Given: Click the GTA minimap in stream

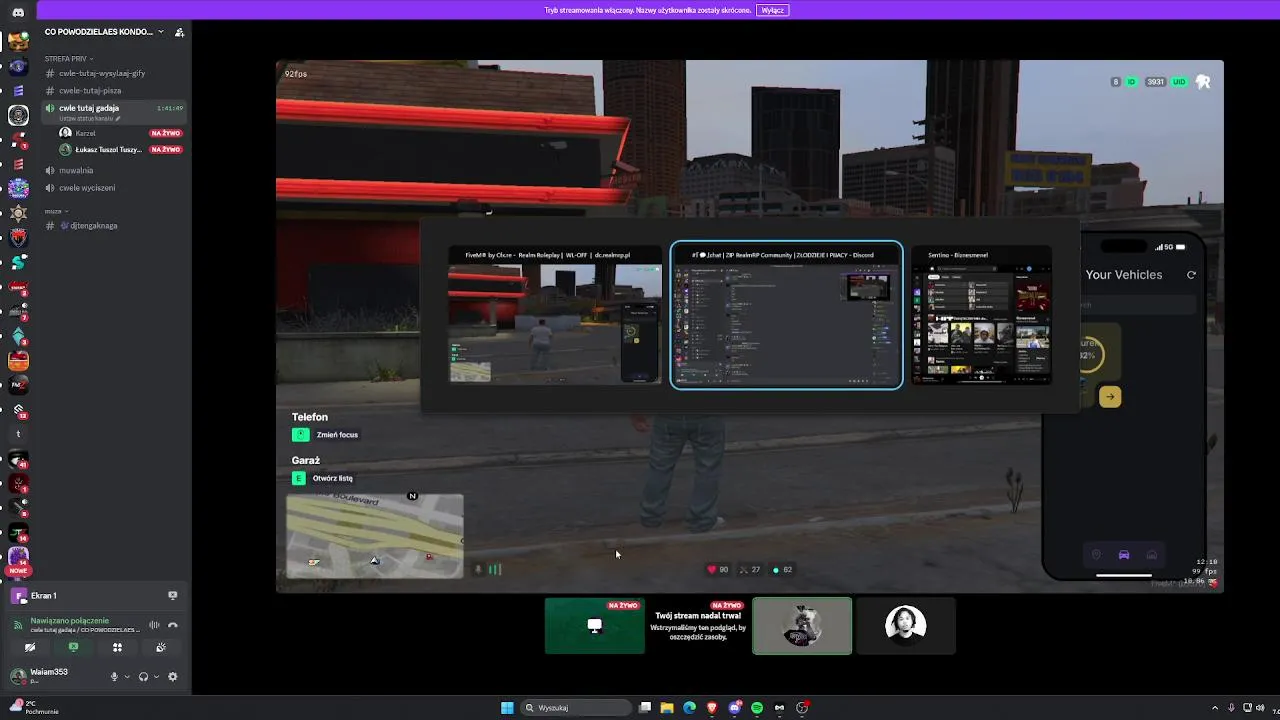Looking at the screenshot, I should 375,537.
